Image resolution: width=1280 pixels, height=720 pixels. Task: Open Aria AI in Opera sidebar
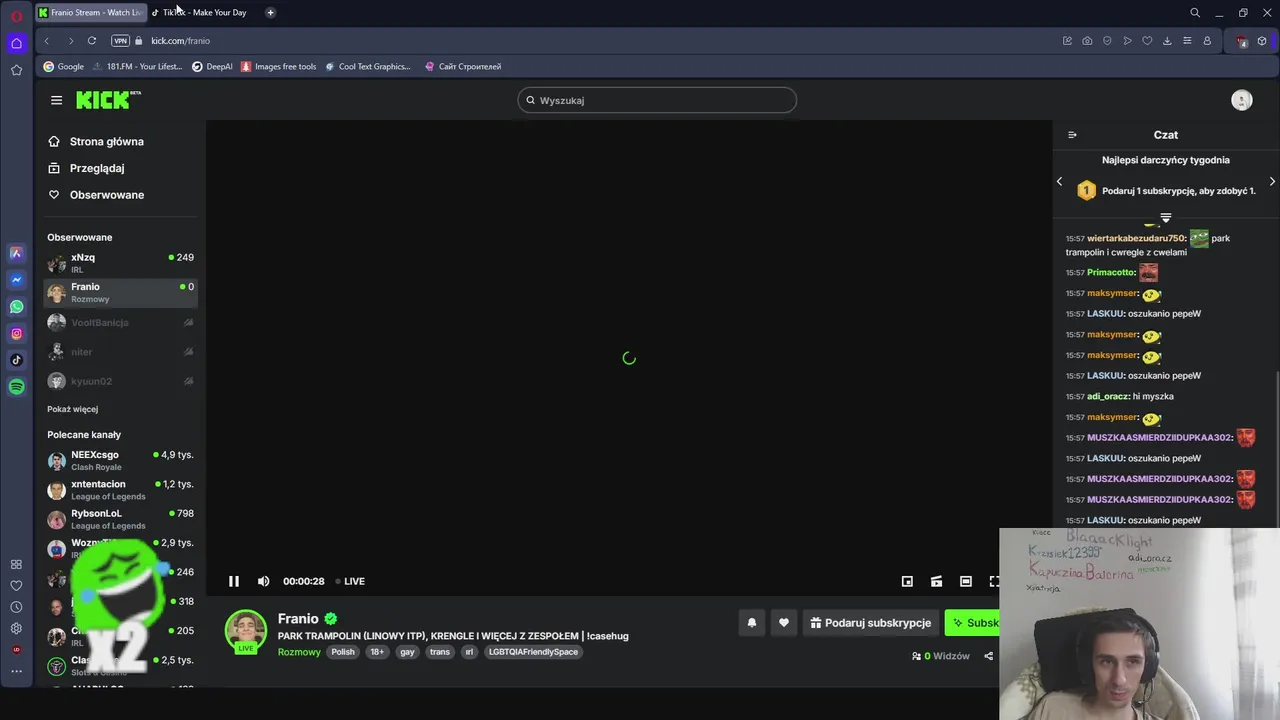(x=16, y=254)
